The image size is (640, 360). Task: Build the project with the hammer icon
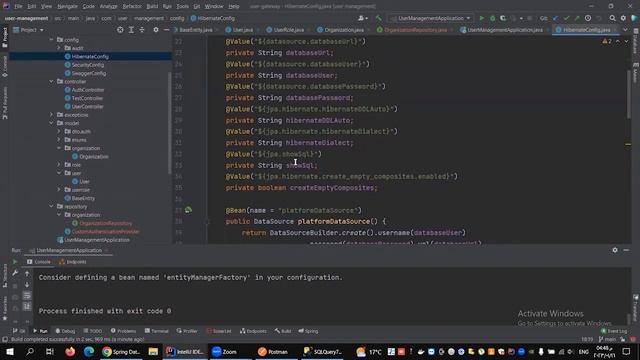tap(379, 18)
